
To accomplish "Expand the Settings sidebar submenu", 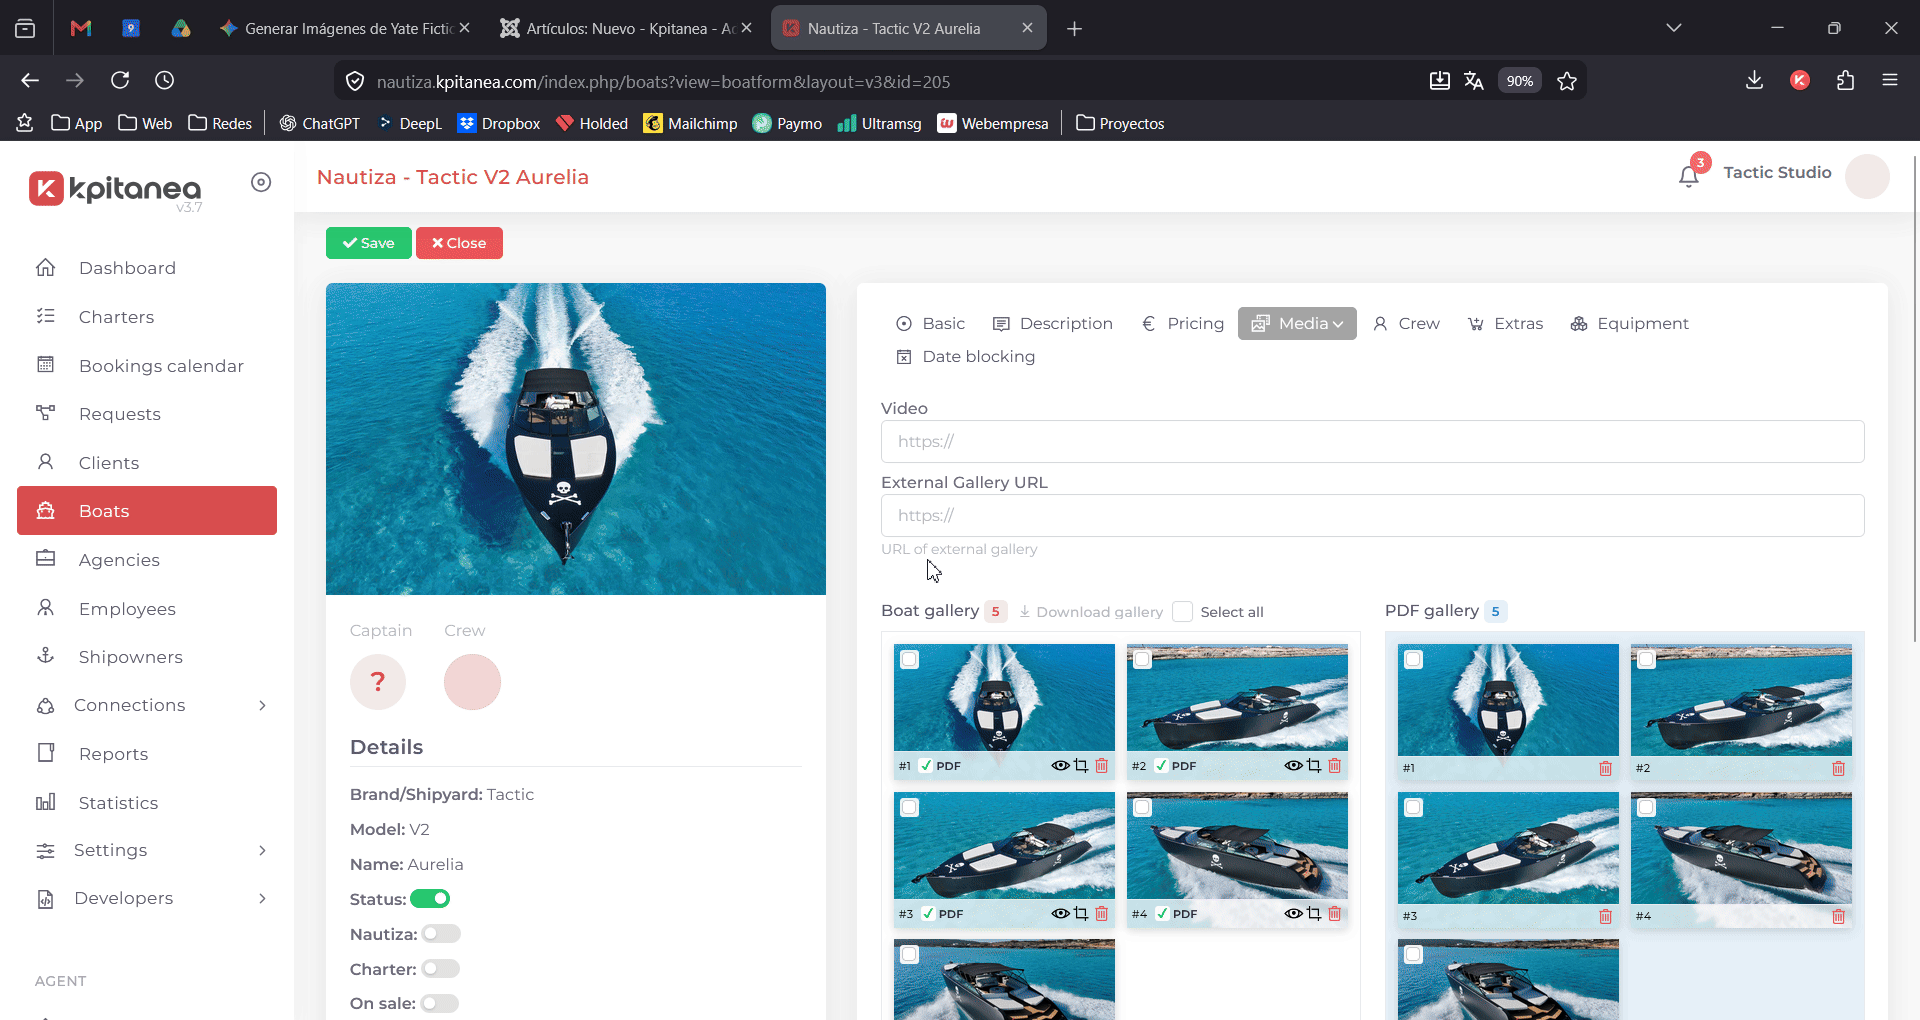I will pos(147,850).
